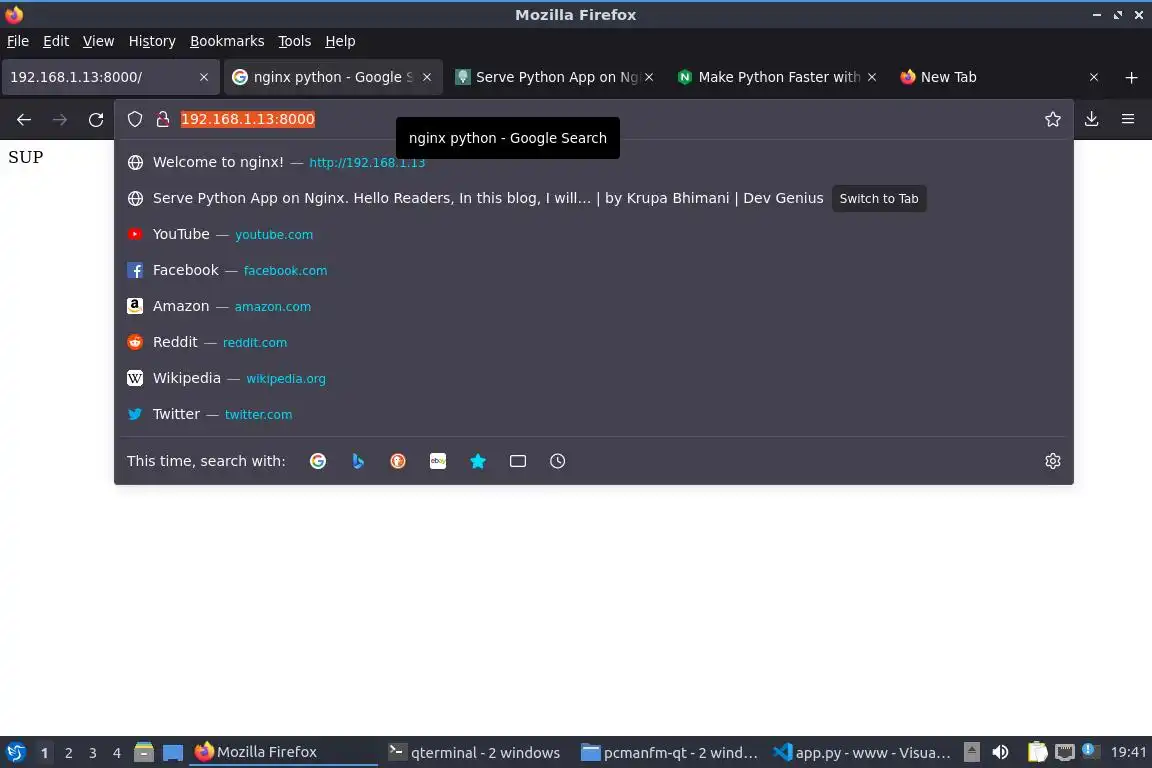The image size is (1152, 768).
Task: Open a new tab with the plus button
Action: point(1131,77)
